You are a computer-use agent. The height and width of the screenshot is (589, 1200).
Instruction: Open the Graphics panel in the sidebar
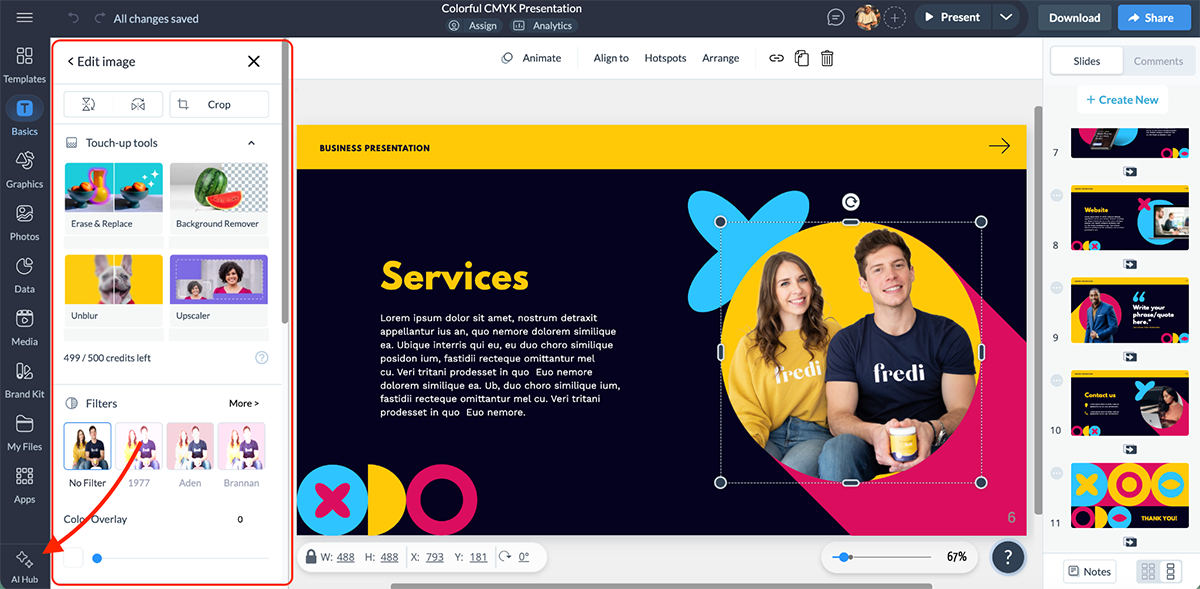24,168
